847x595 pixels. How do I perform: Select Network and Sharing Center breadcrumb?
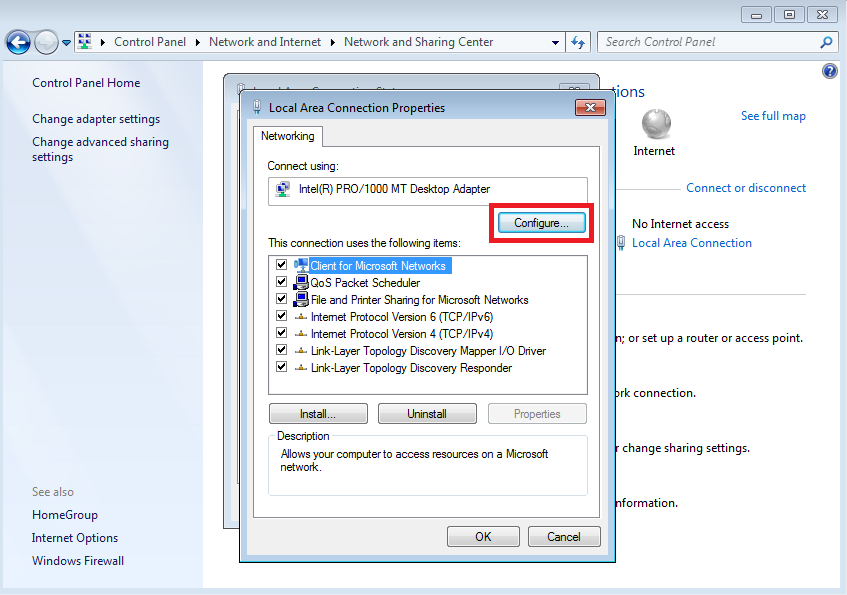click(419, 42)
